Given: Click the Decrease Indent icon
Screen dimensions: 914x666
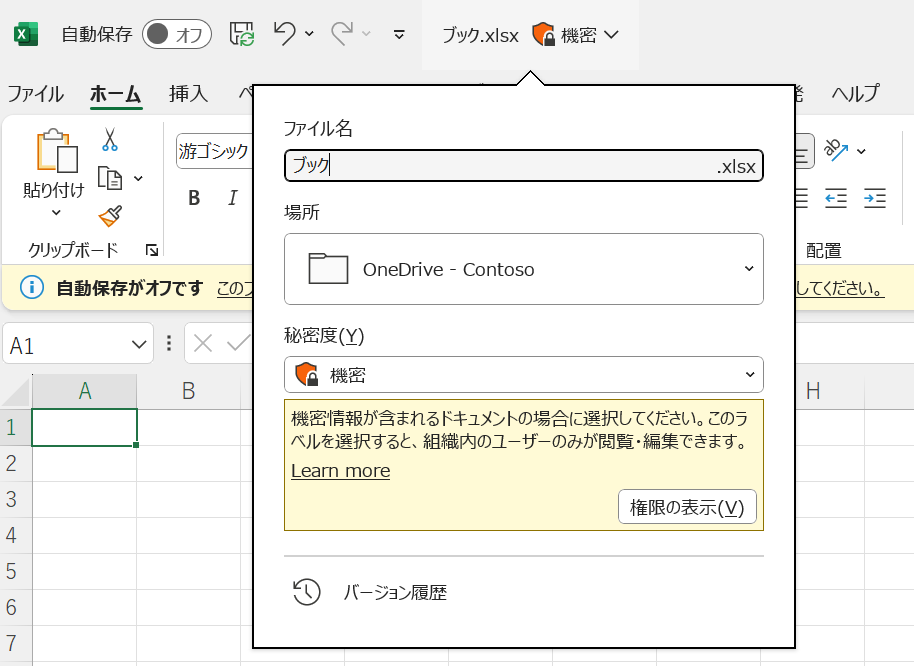Looking at the screenshot, I should click(x=836, y=198).
